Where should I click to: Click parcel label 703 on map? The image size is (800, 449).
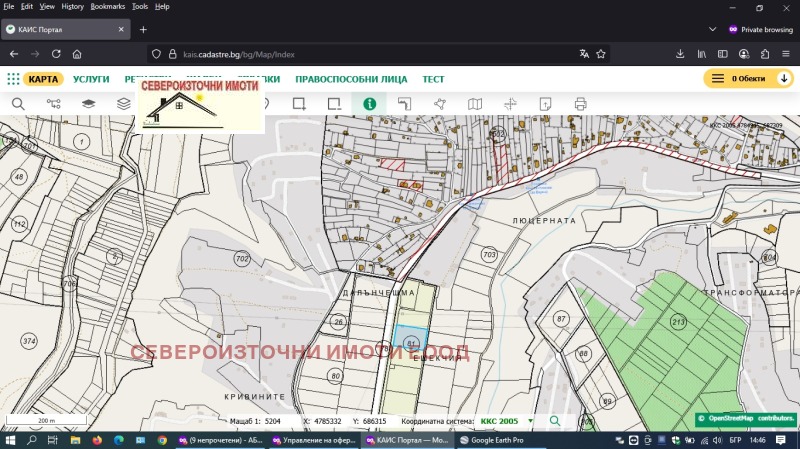pyautogui.click(x=489, y=254)
